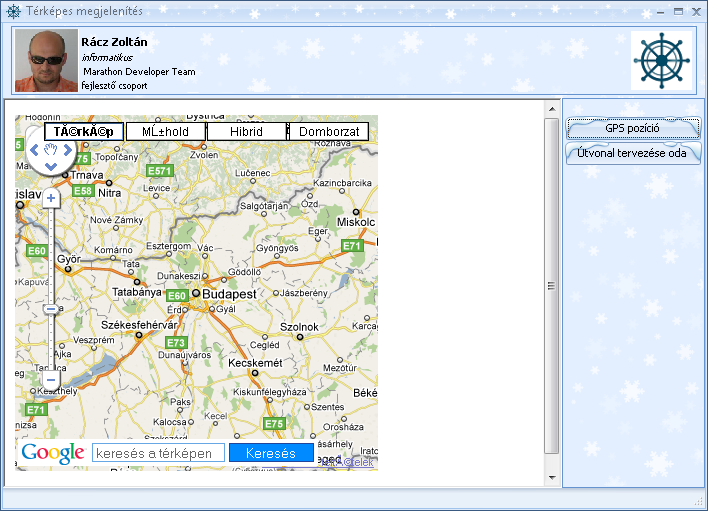This screenshot has height=511, width=708.
Task: Click the ship wheel logo icon
Action: (x=661, y=60)
